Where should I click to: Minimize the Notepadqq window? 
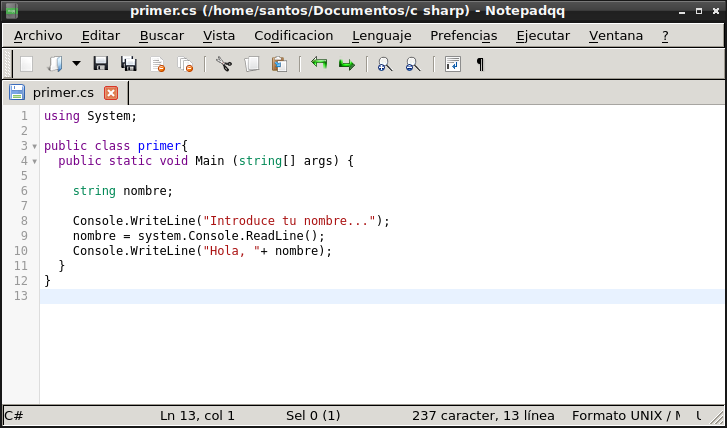[683, 11]
